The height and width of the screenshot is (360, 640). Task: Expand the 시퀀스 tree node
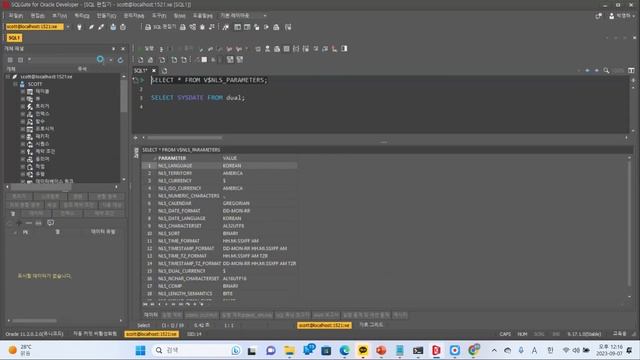pos(23,144)
